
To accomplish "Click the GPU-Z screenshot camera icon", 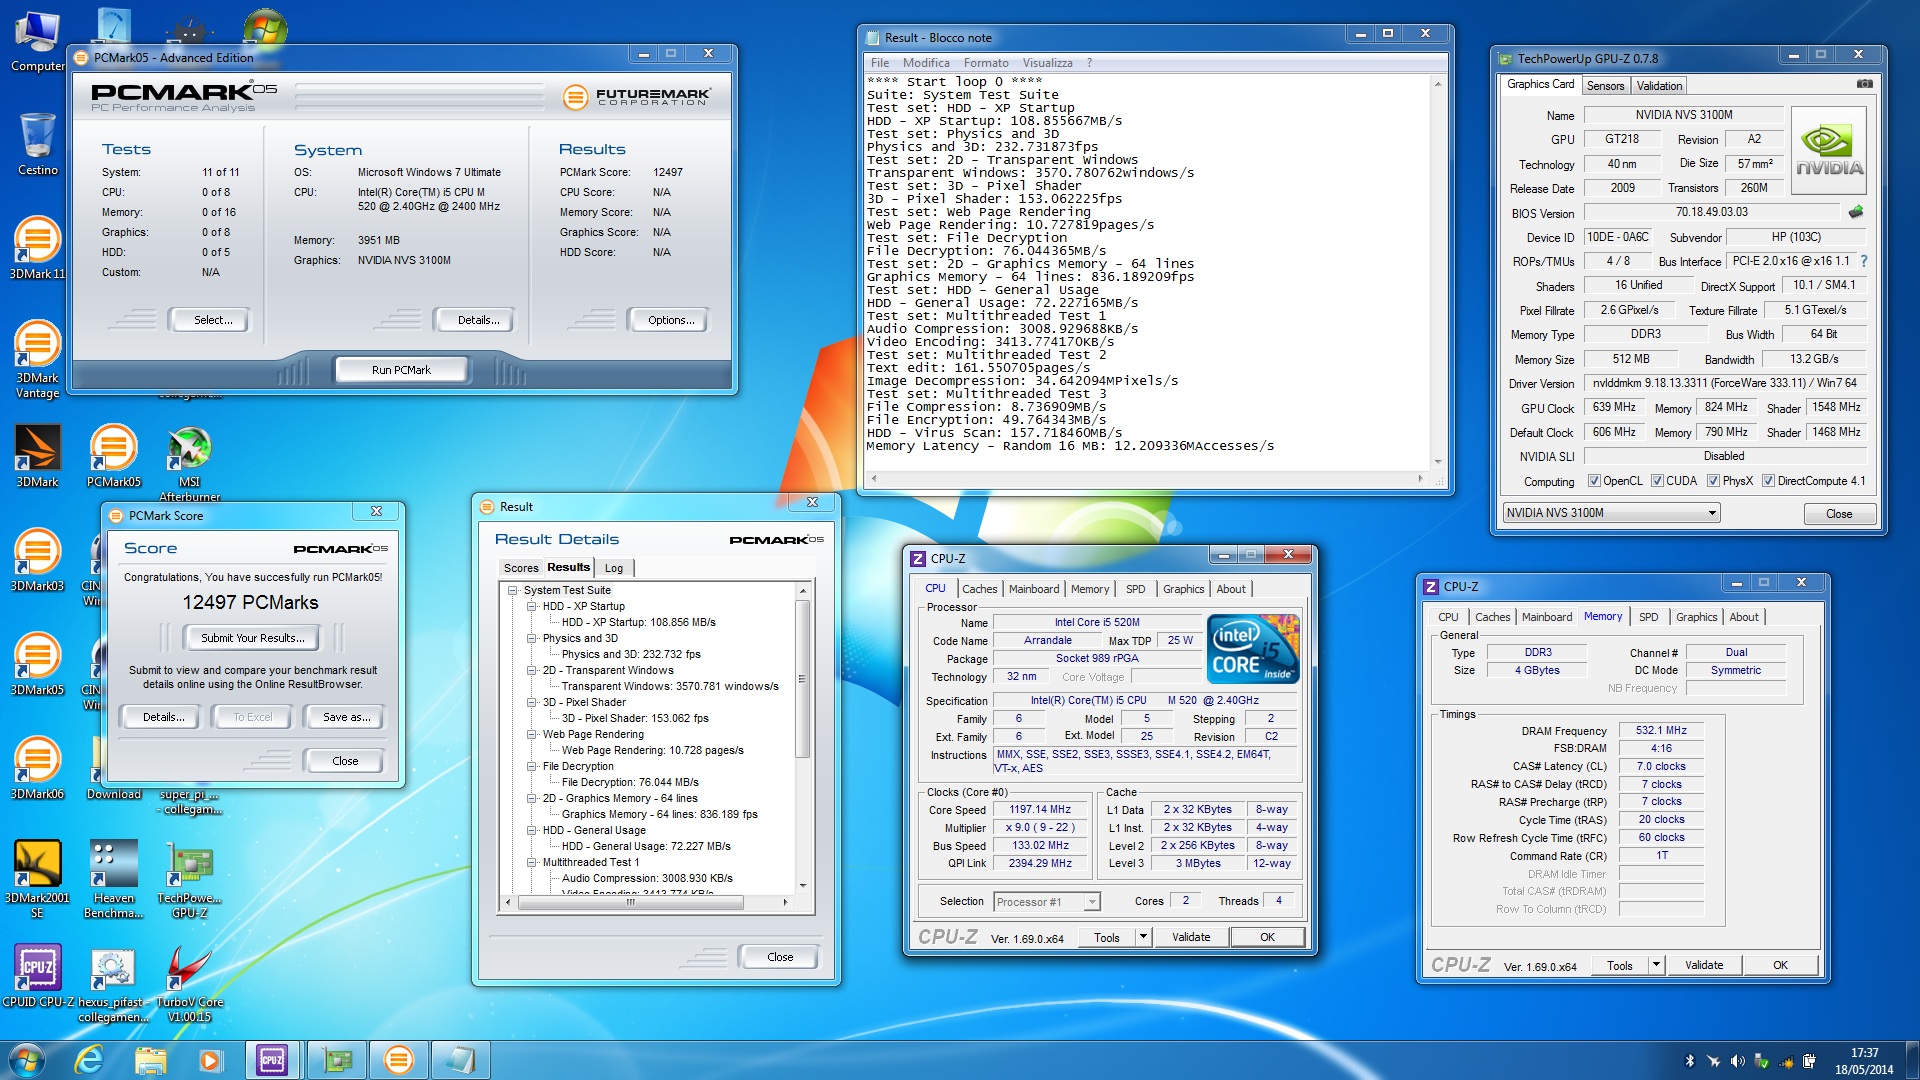I will 1864,84.
